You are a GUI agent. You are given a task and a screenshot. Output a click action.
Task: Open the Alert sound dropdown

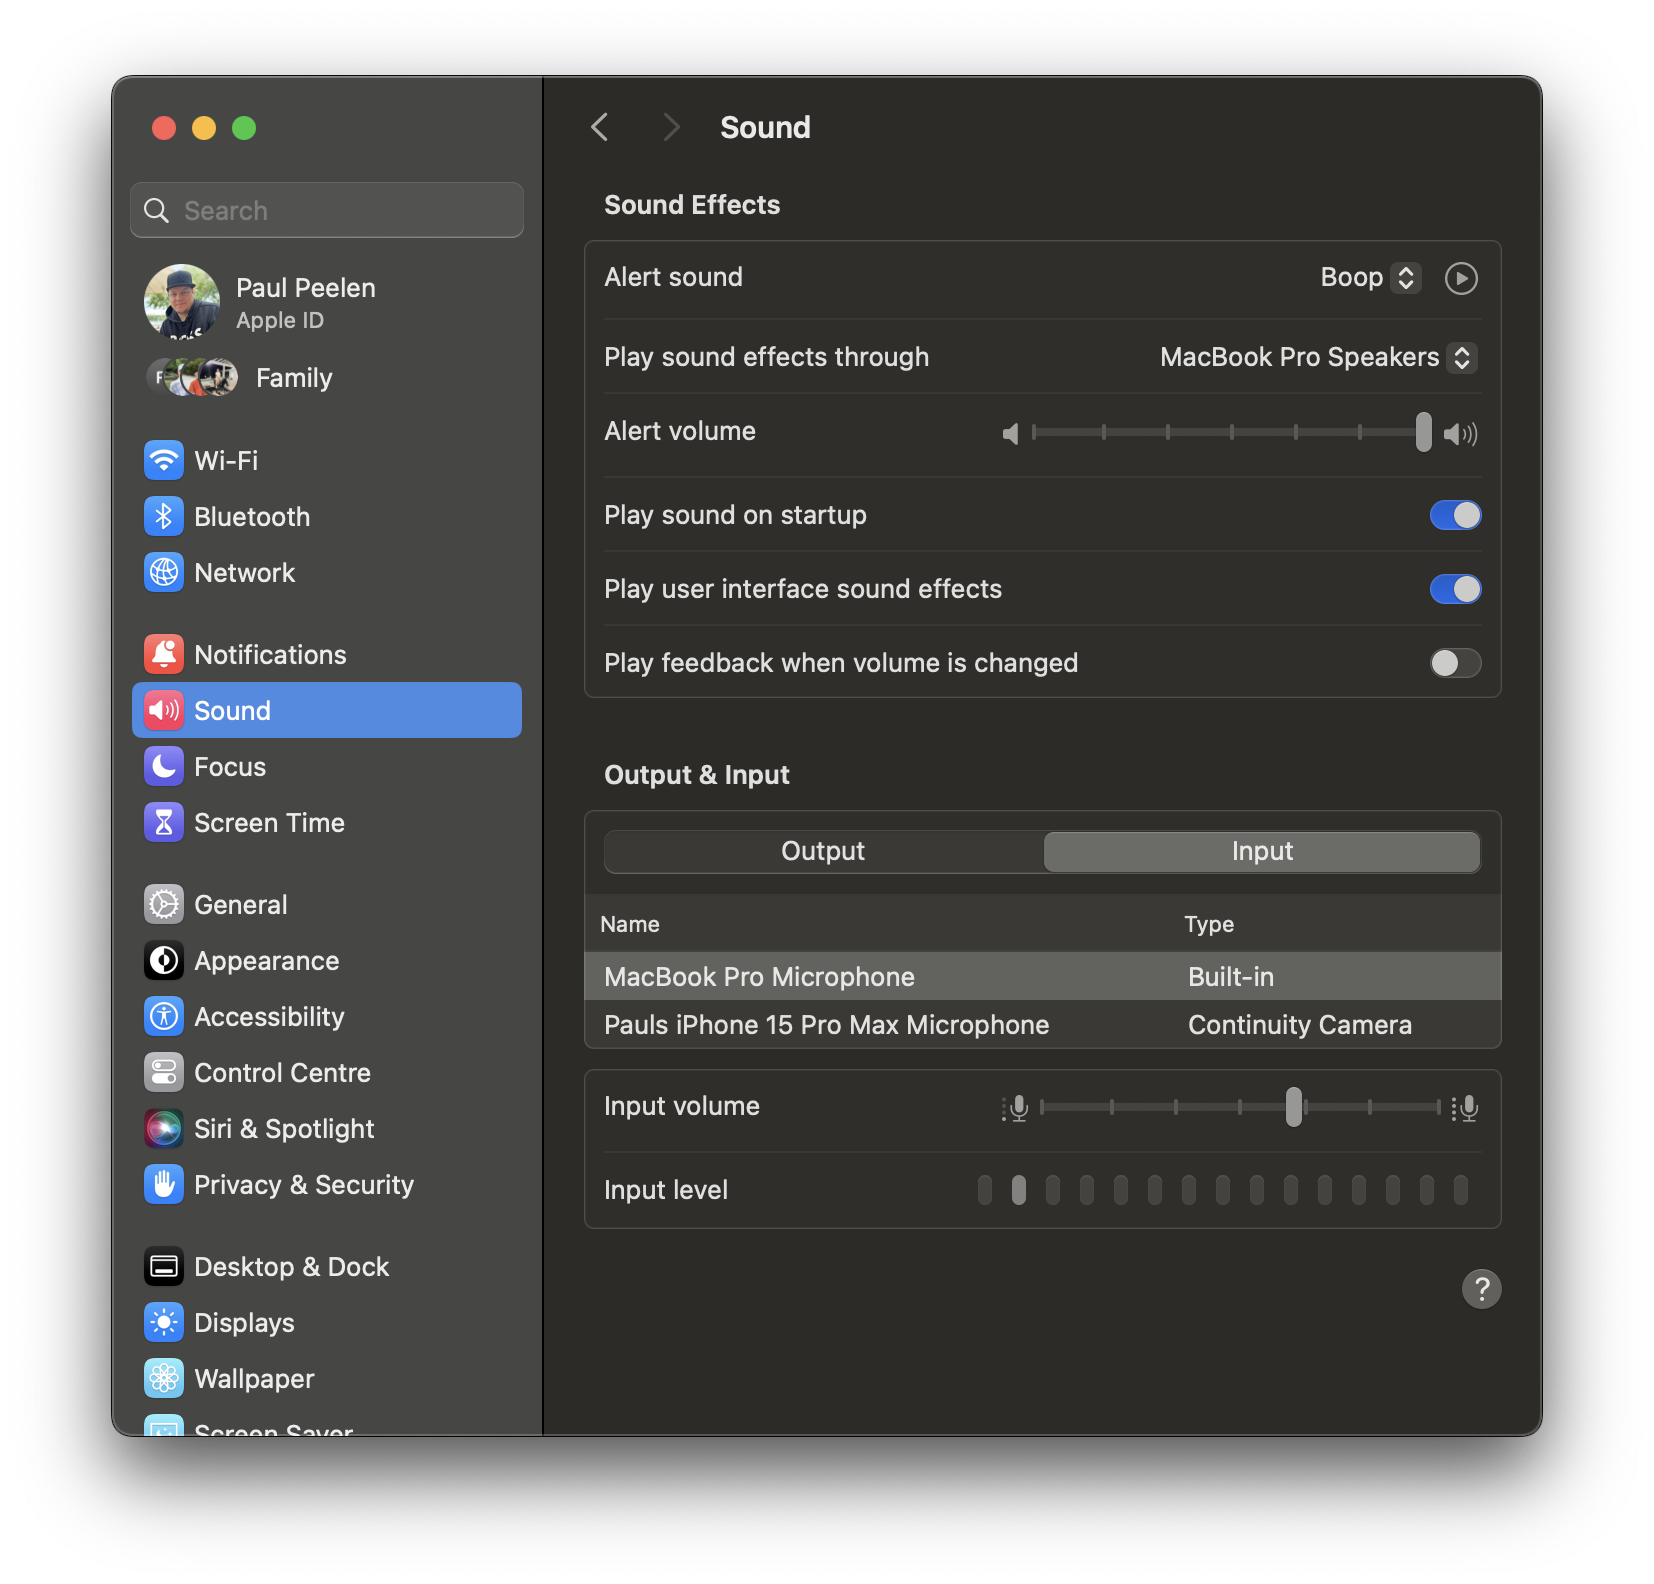tap(1370, 277)
